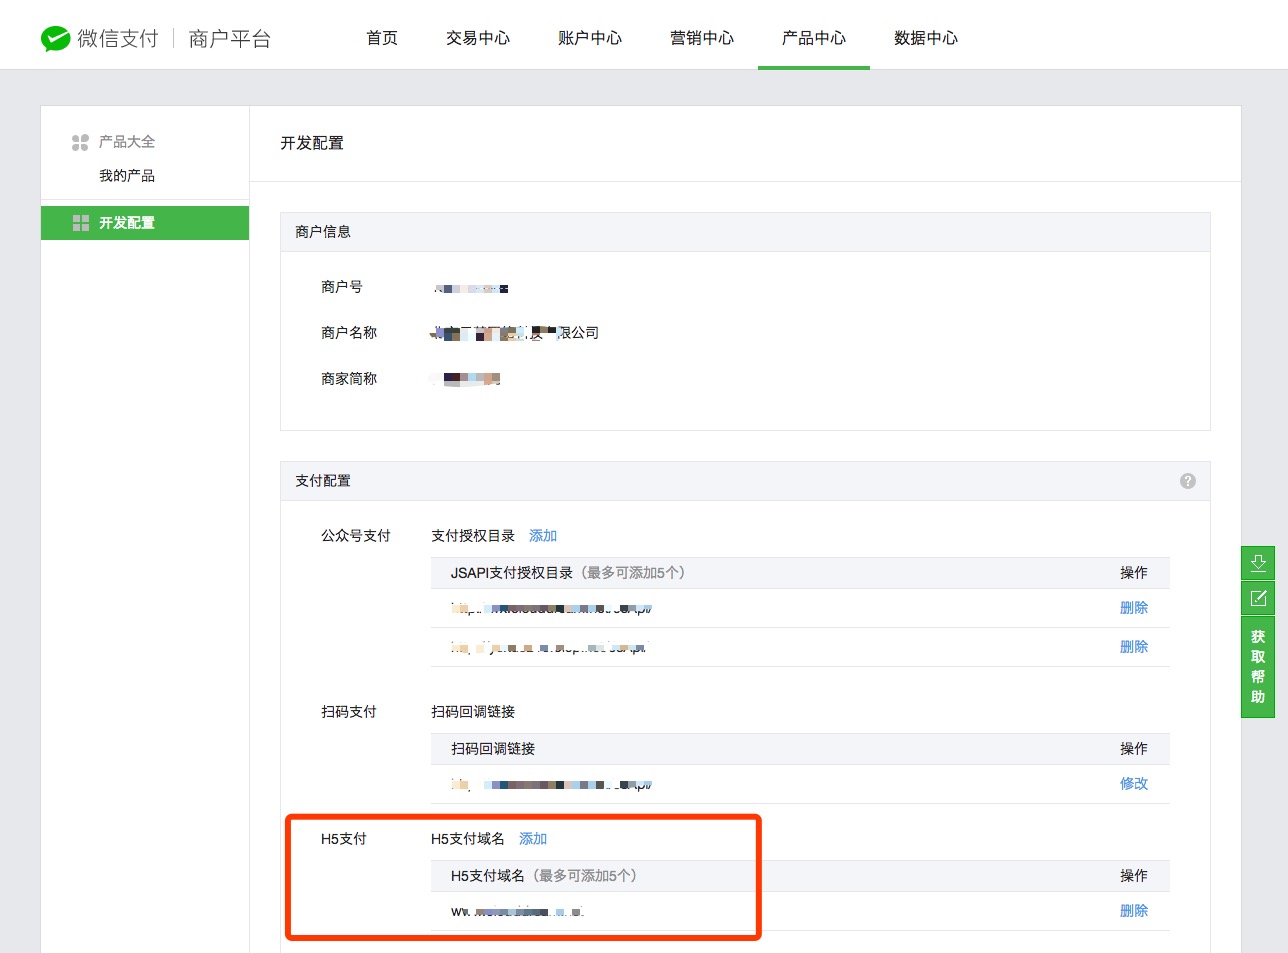Click the green download arrow side icon
The image size is (1288, 953).
click(1258, 562)
